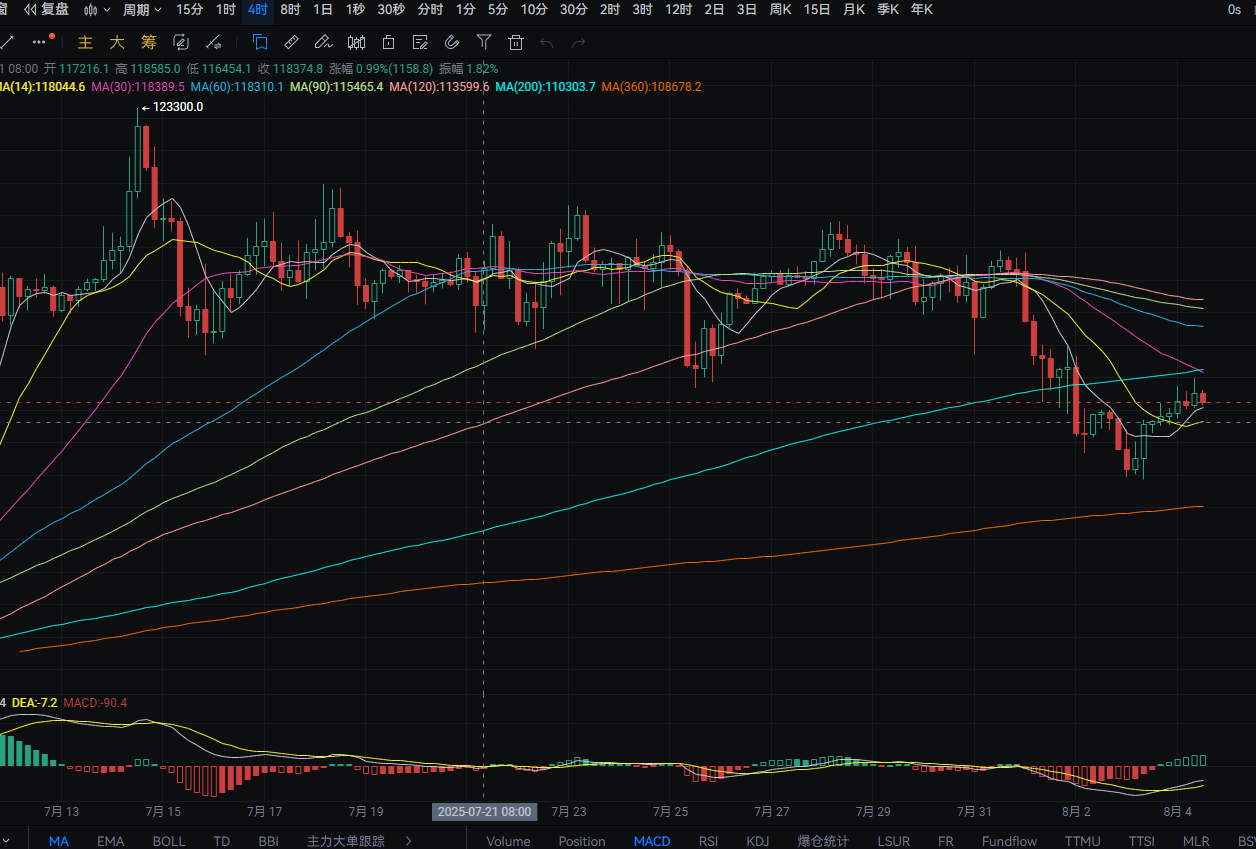The image size is (1256, 849).
Task: Click the 复盘 replay button
Action: 46,10
